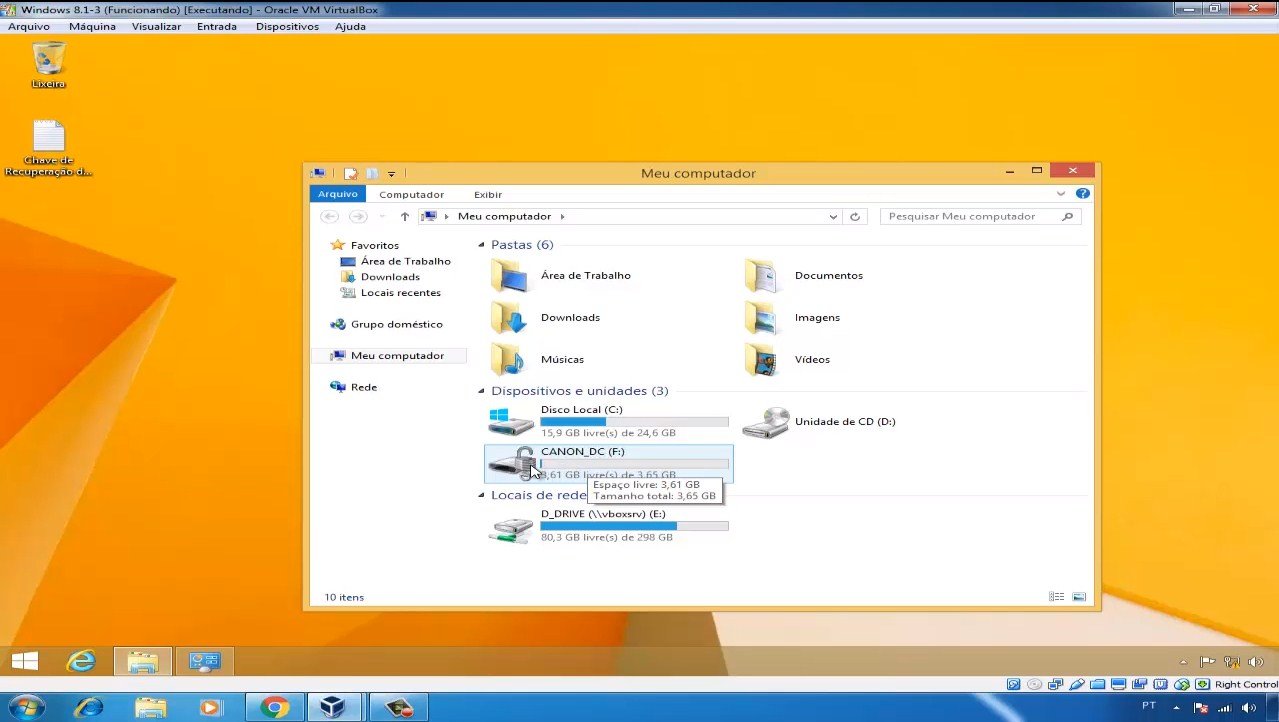Click the Forward navigation arrow in Explorer
The width and height of the screenshot is (1279, 722).
(x=358, y=216)
